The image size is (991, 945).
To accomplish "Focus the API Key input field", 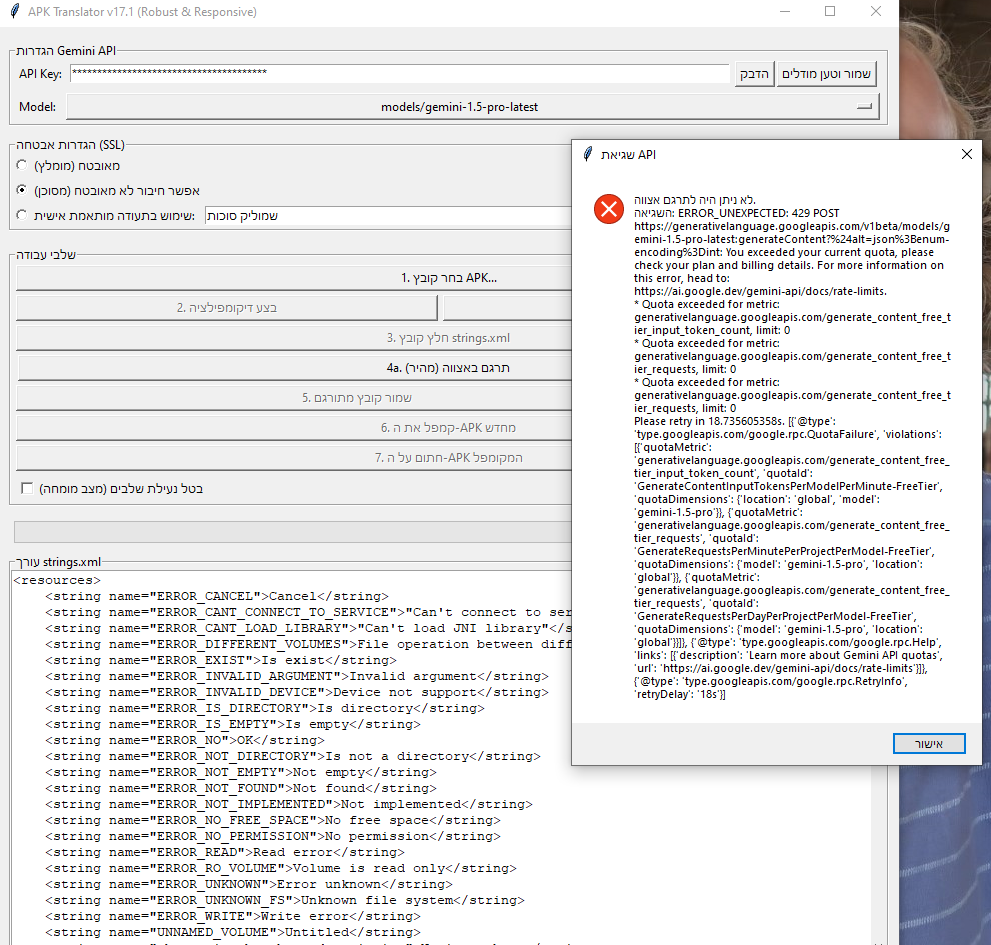I will (400, 74).
